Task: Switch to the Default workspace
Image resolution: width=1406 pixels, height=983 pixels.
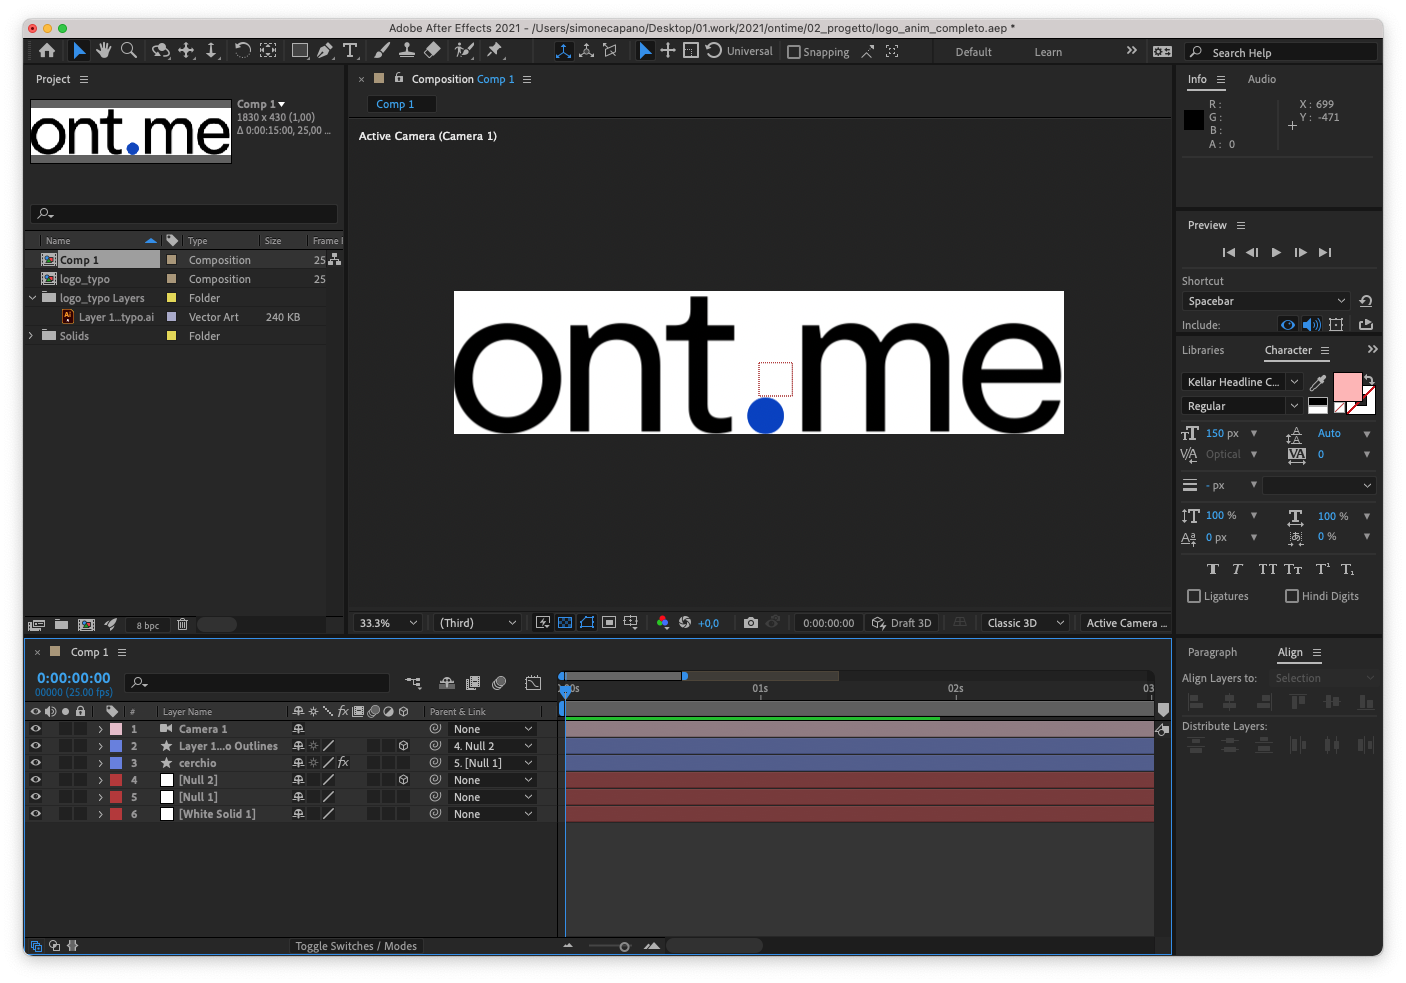Action: pos(973,52)
